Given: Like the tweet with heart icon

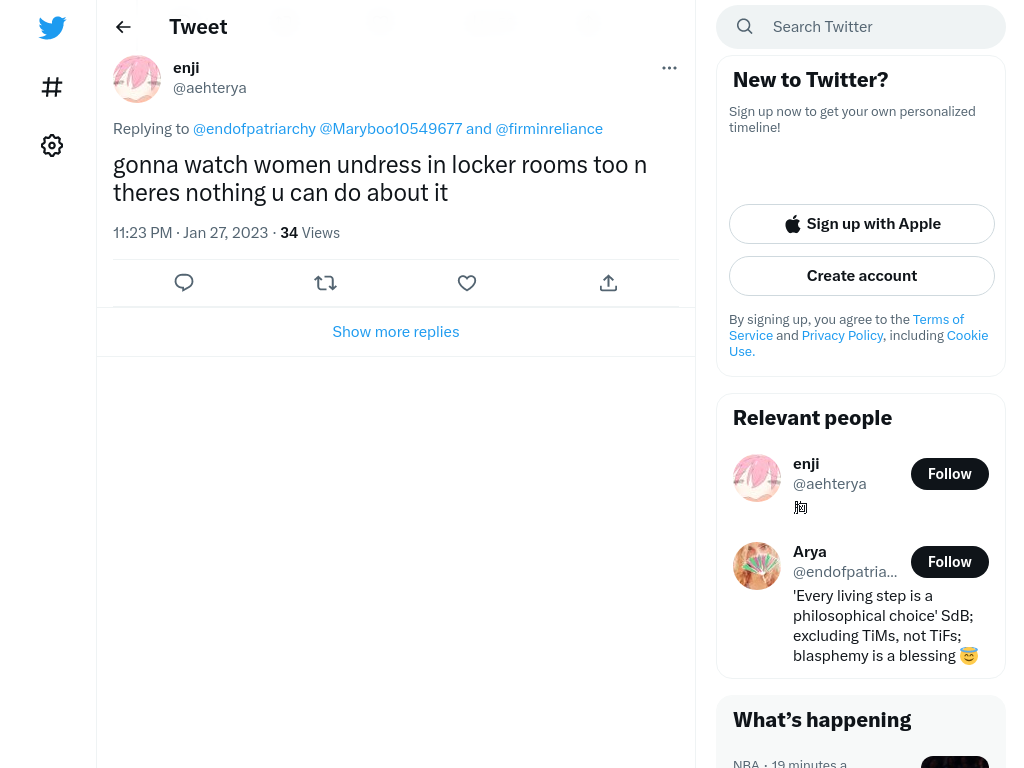Looking at the screenshot, I should pyautogui.click(x=467, y=283).
